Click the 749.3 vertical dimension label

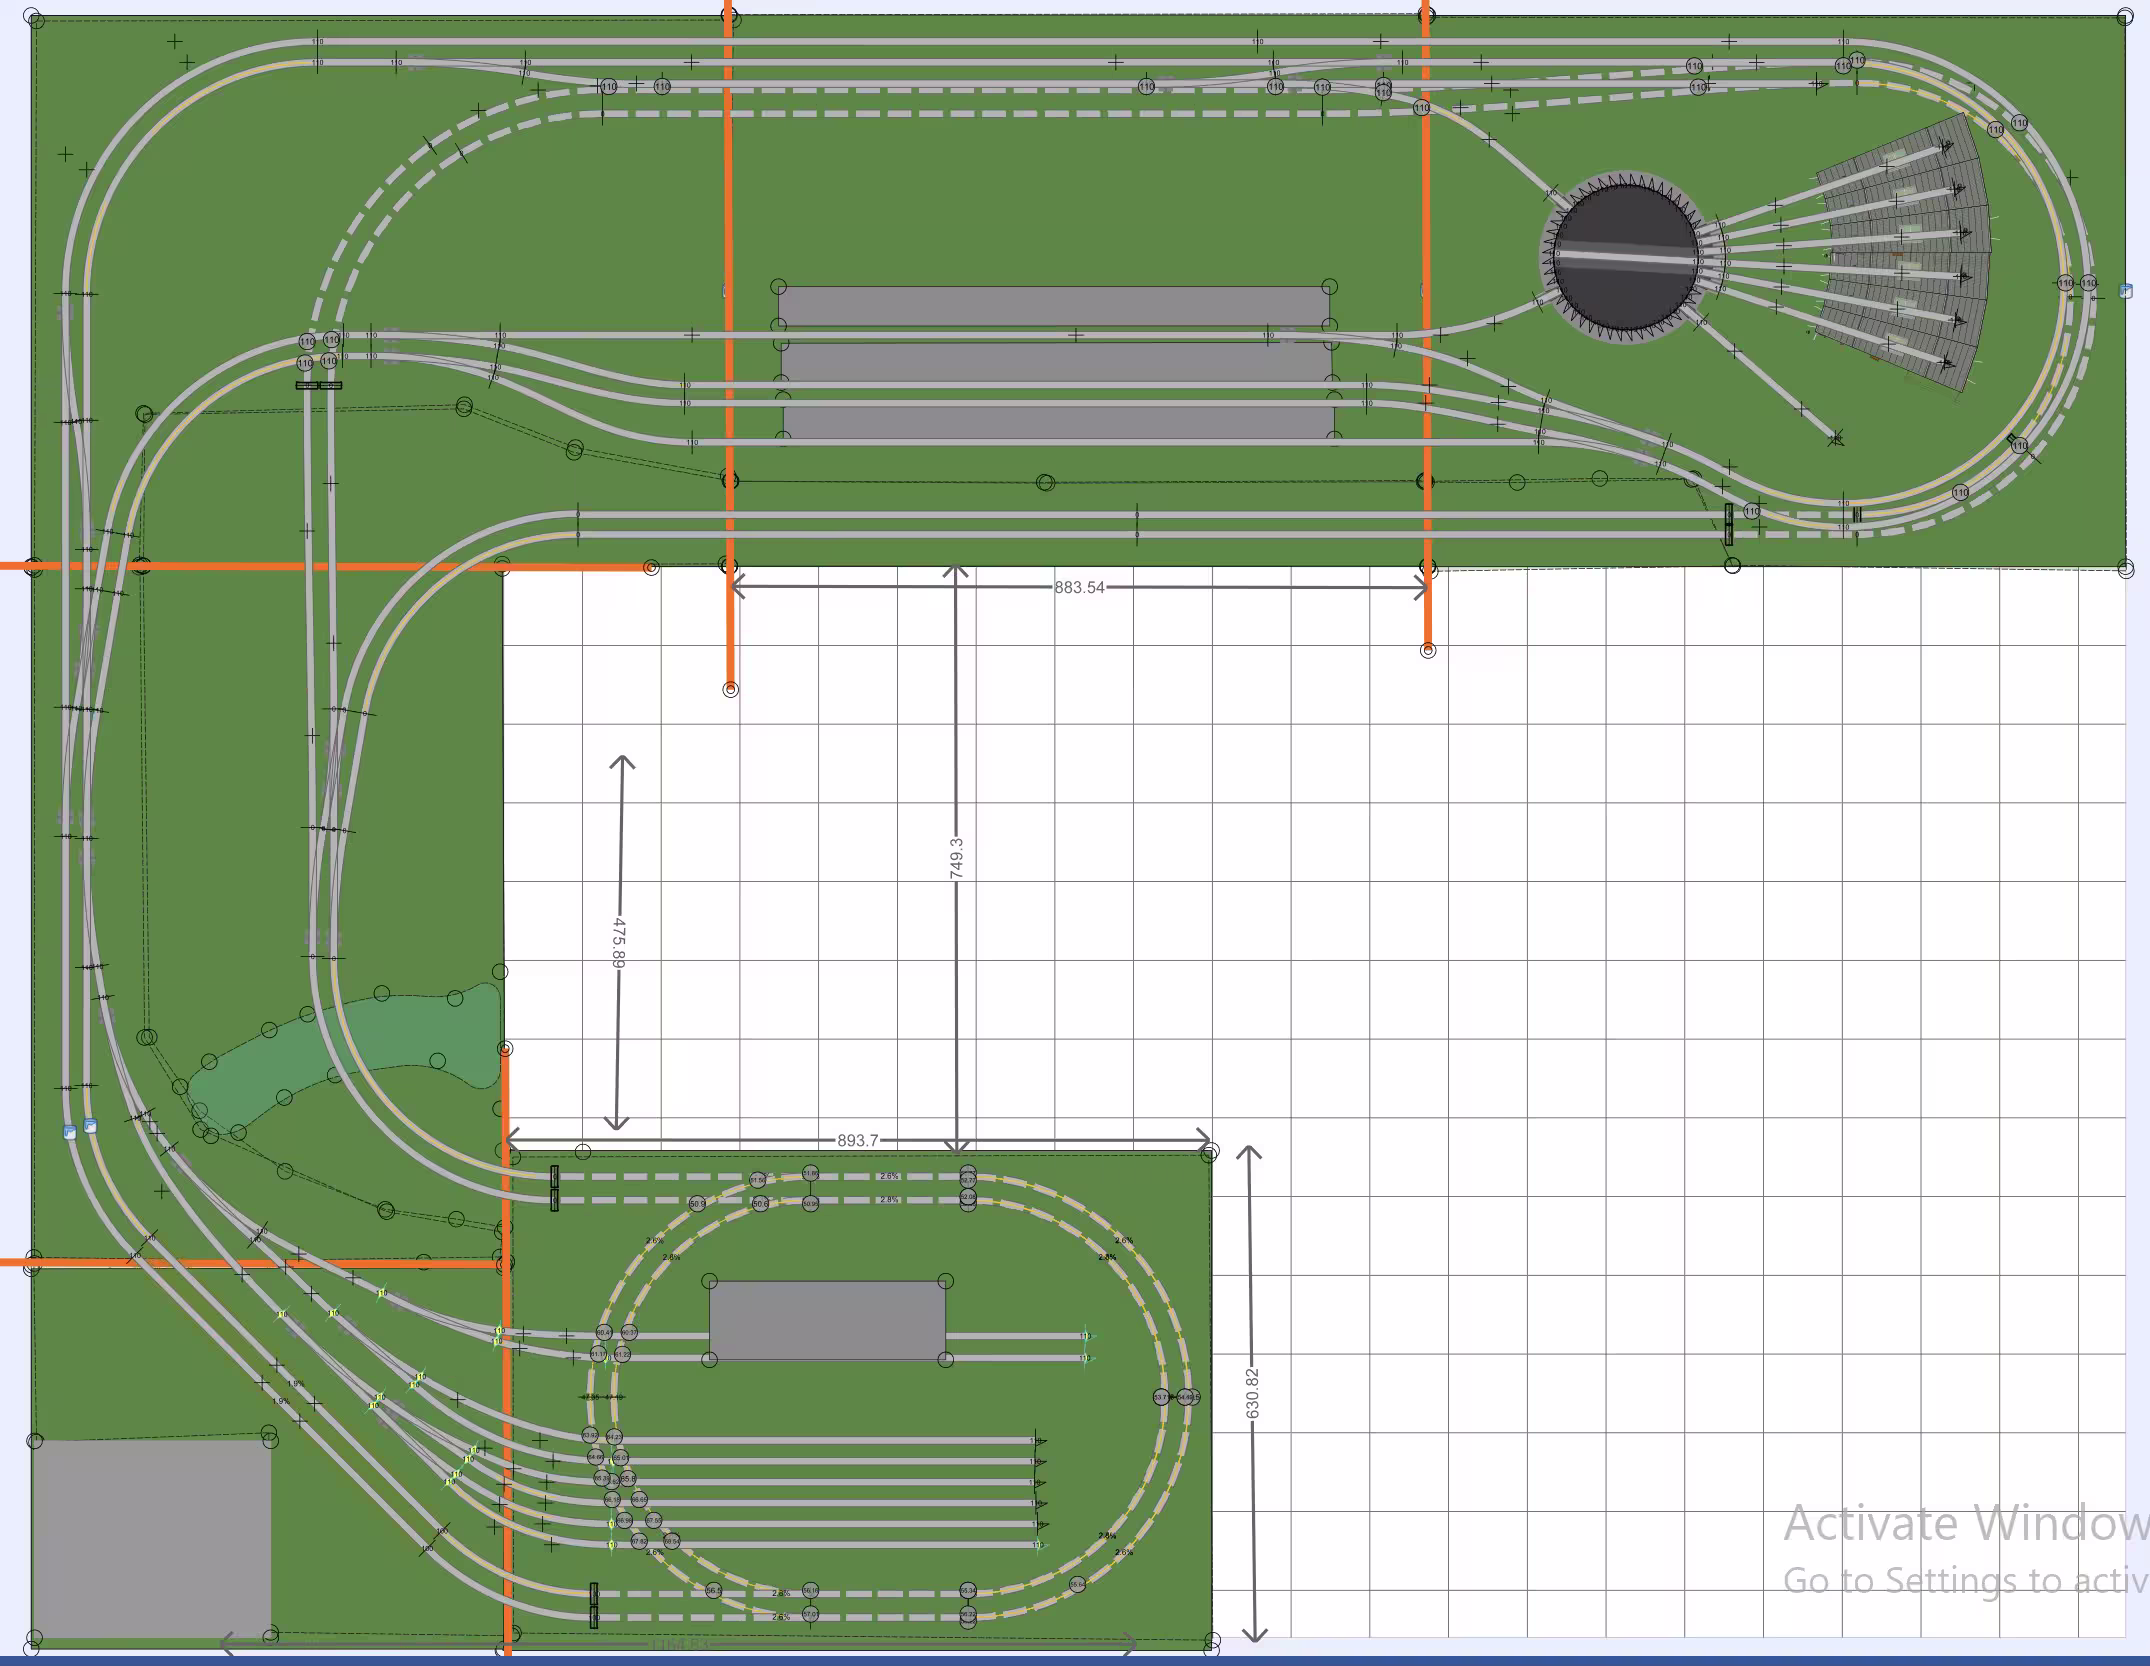[956, 858]
